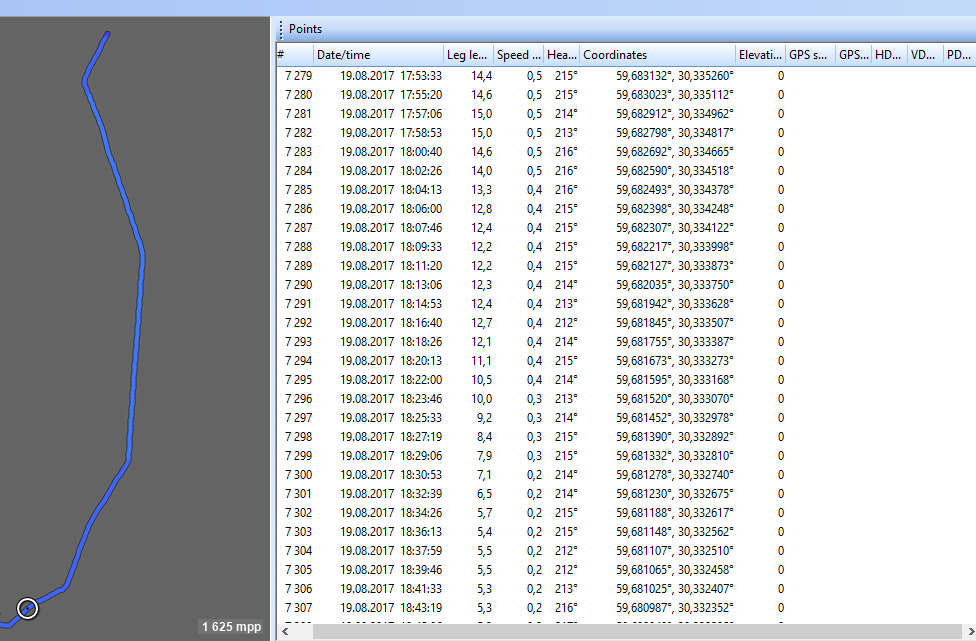Click the circular point marker on the track

[28, 608]
